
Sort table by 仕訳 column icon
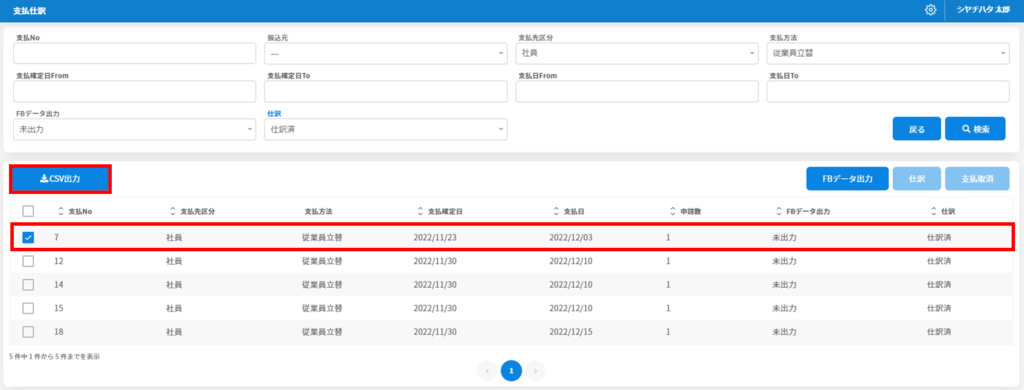(934, 212)
